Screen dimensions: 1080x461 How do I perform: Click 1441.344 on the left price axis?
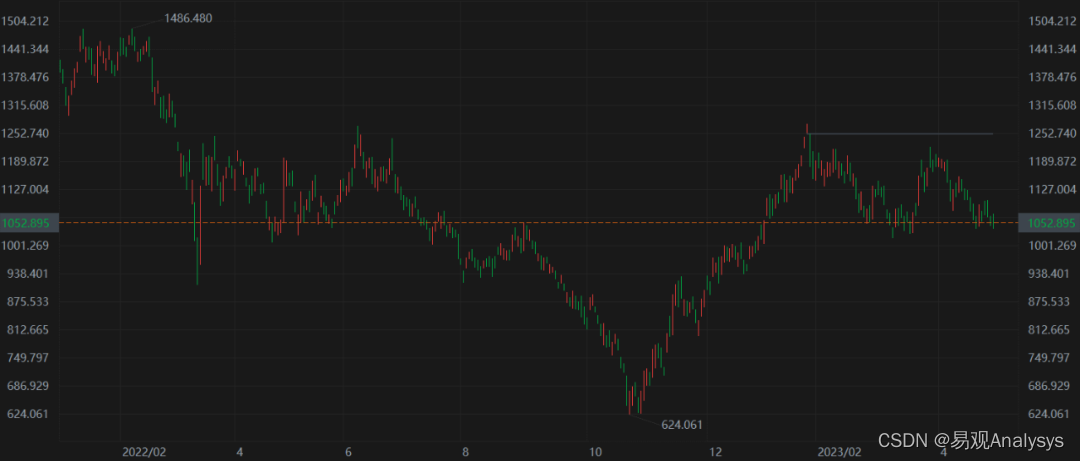pos(25,49)
